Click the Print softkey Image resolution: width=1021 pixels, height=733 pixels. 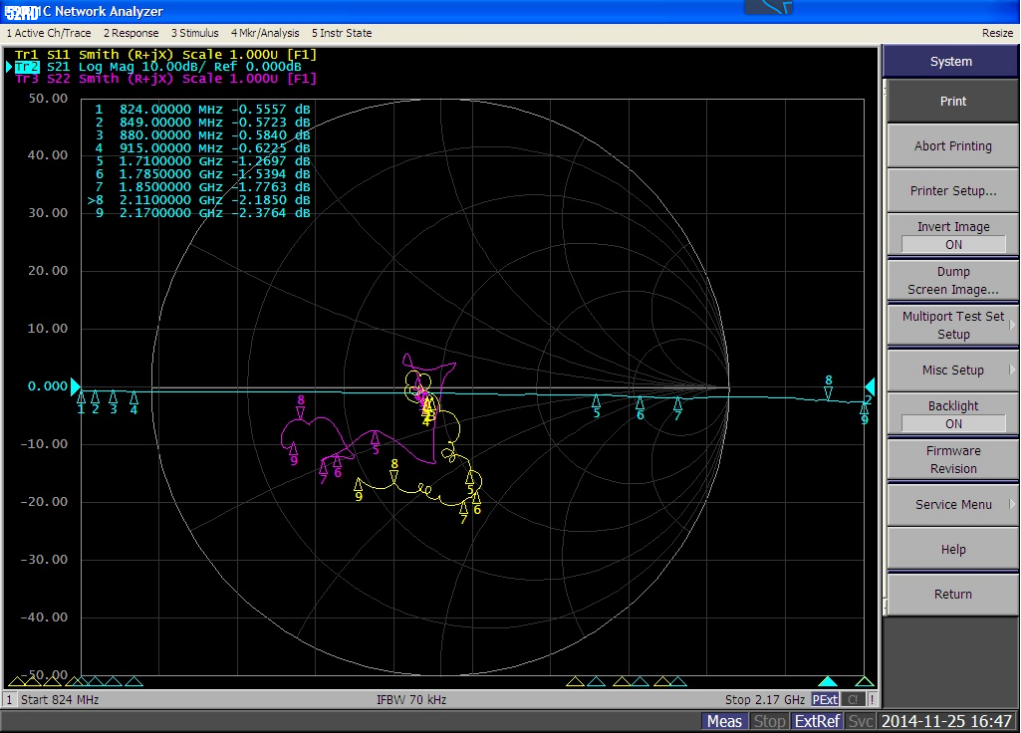pos(953,102)
